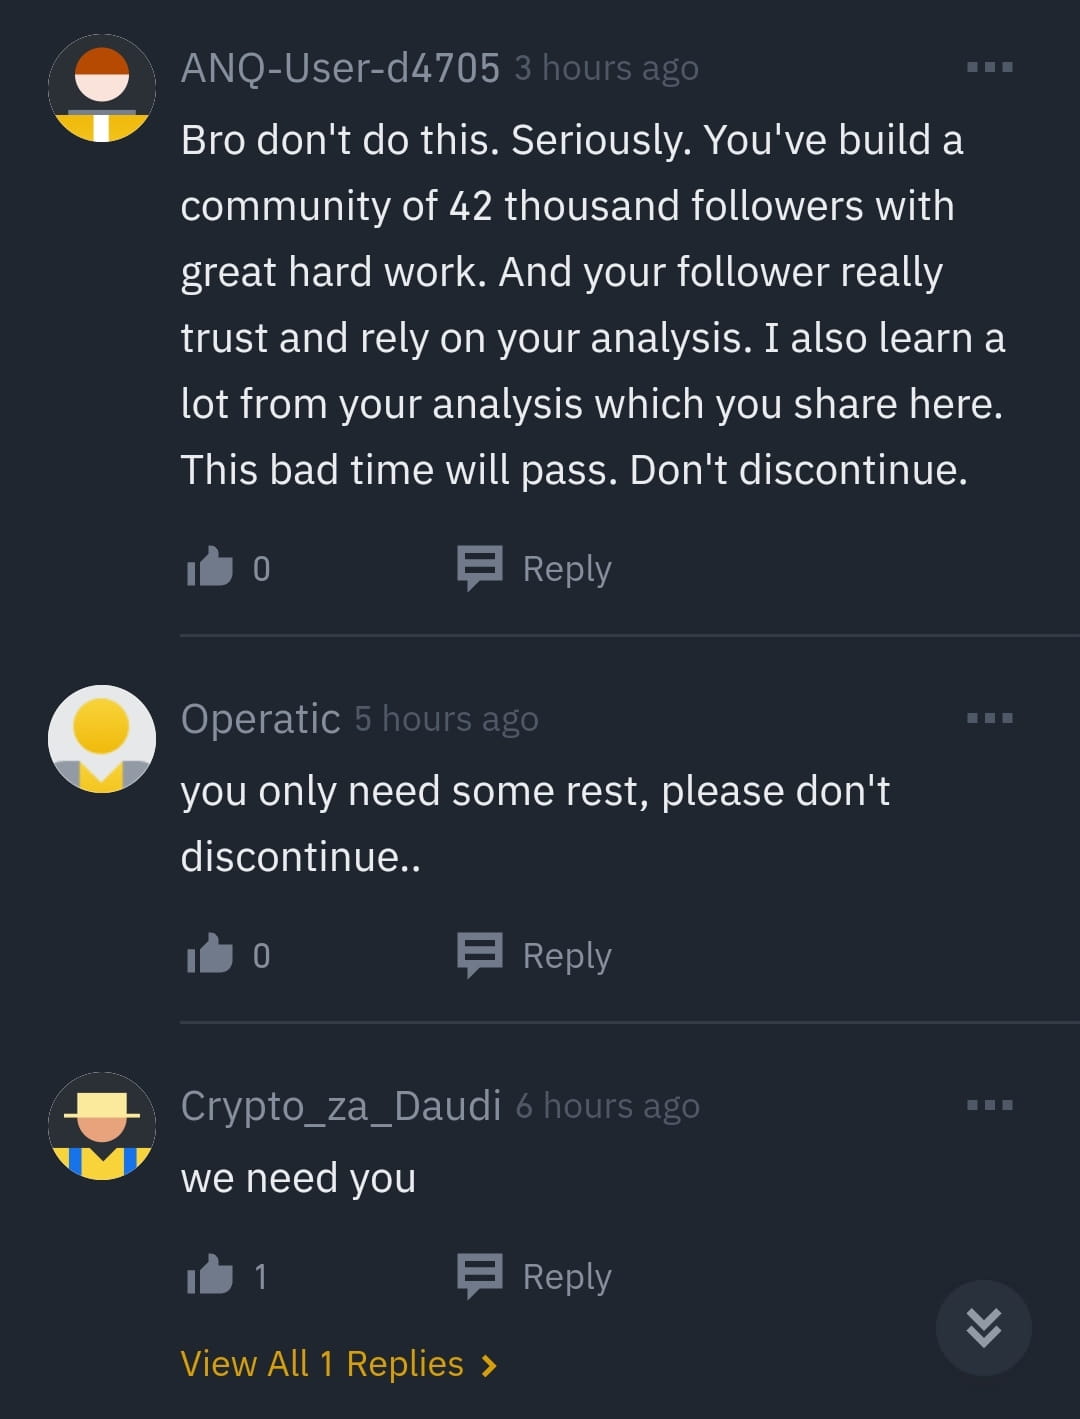Expand View All 1 Replies

click(x=338, y=1364)
